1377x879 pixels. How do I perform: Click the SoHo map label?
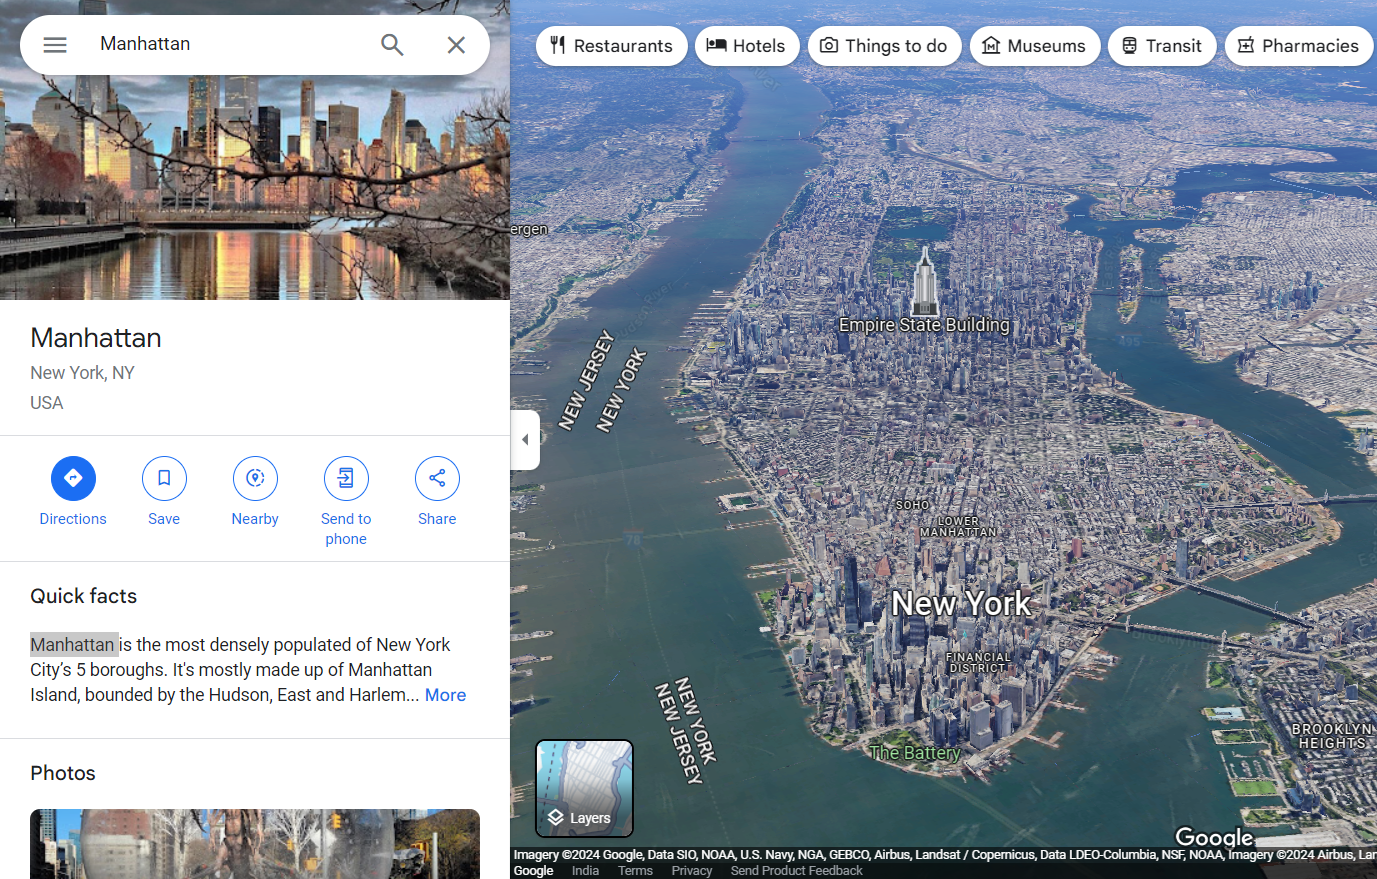[x=912, y=505]
